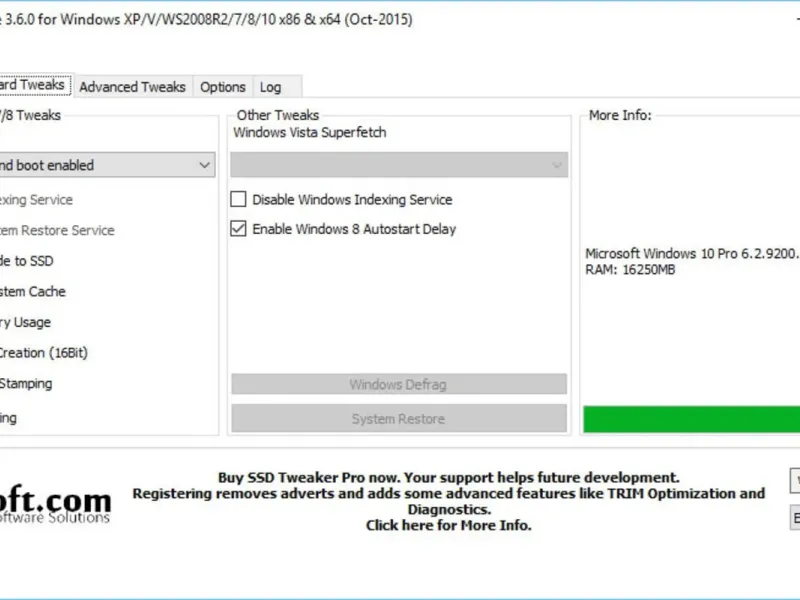Viewport: 800px width, 600px height.
Task: Select the Standard Tweaks tab
Action: pos(34,85)
